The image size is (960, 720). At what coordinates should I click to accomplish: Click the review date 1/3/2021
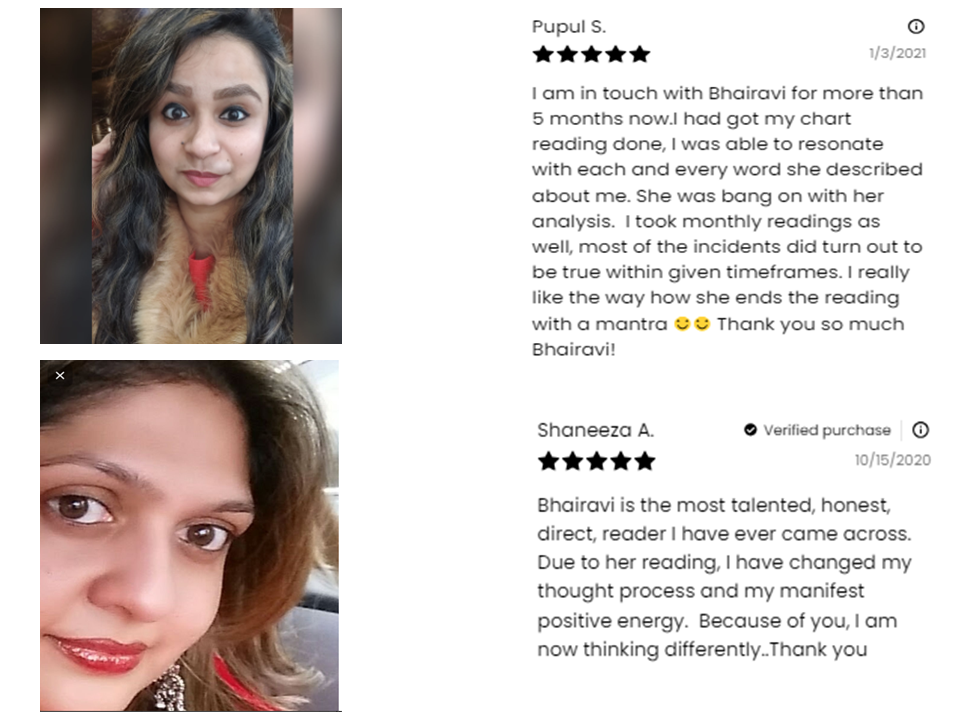click(x=897, y=53)
